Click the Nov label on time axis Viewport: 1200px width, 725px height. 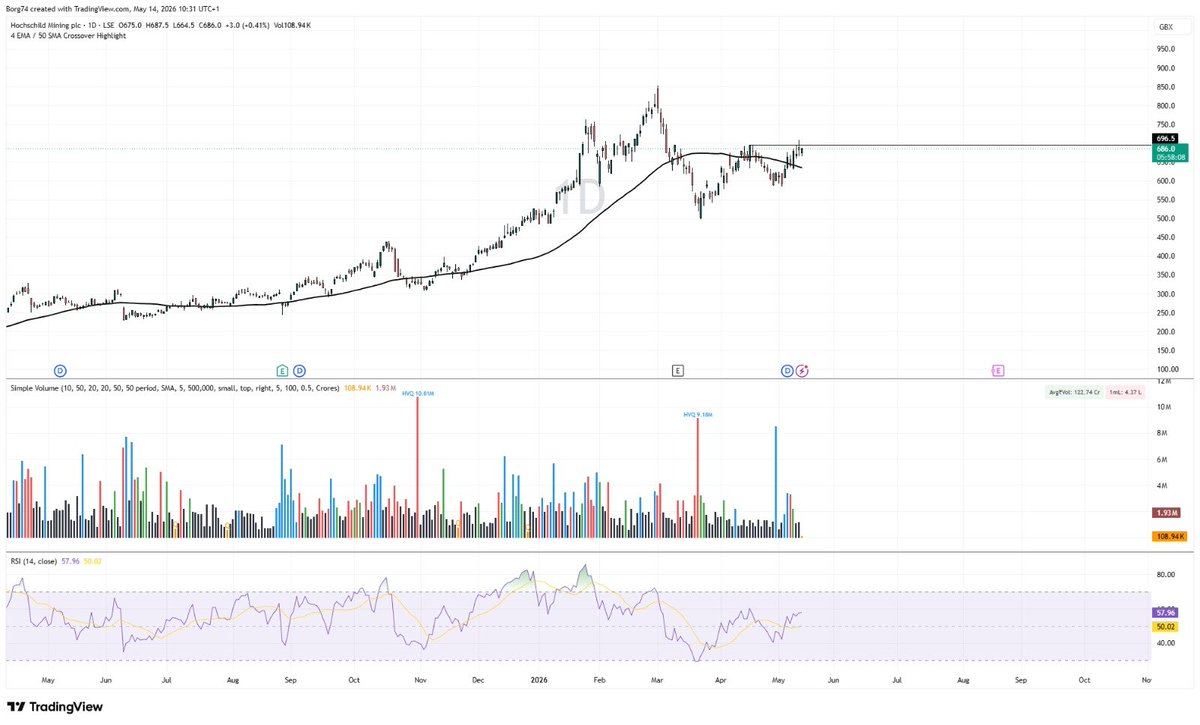tap(422, 678)
